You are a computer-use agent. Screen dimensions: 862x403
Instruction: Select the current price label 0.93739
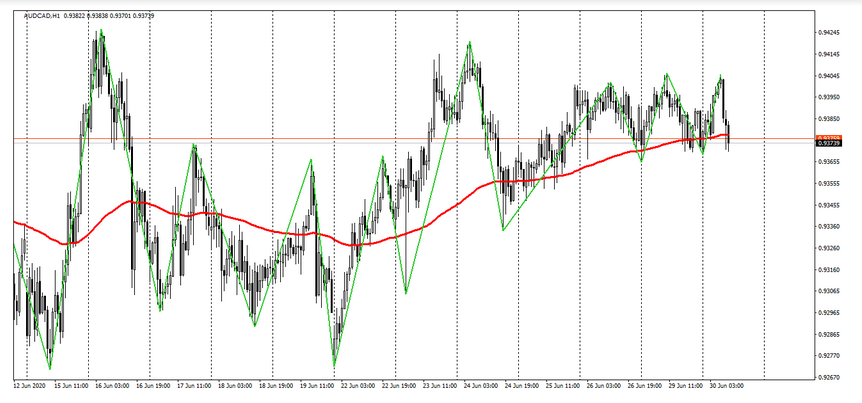coord(827,144)
